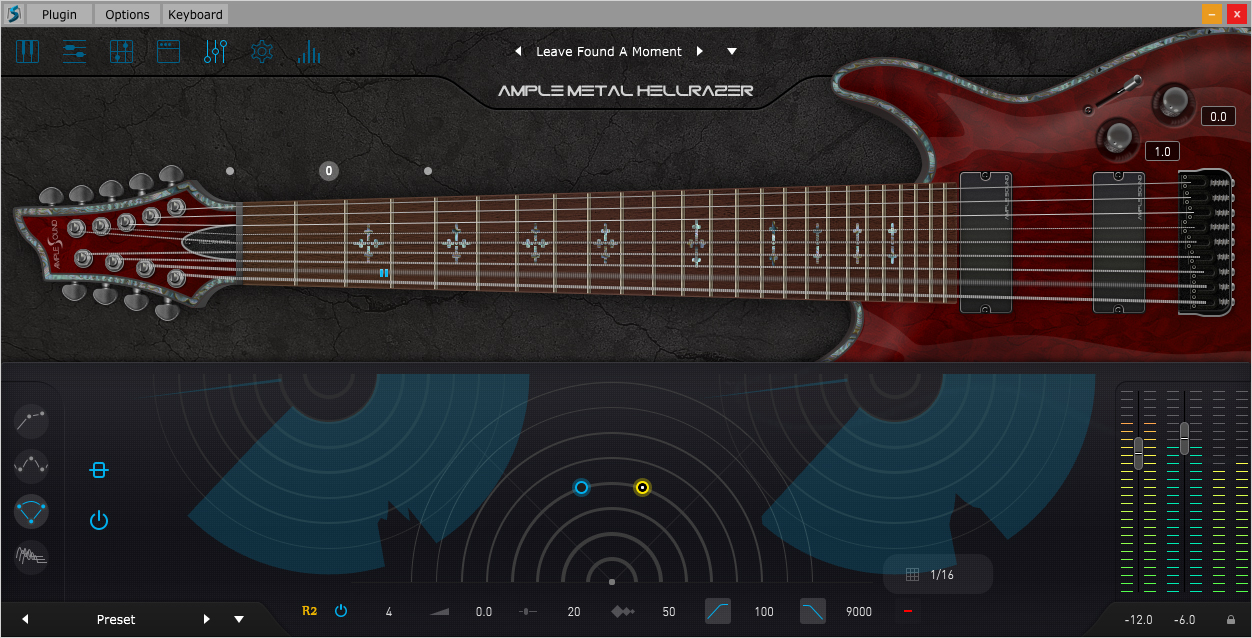Click the volume ramp icon beside 0.0
The width and height of the screenshot is (1252, 638).
tap(441, 612)
